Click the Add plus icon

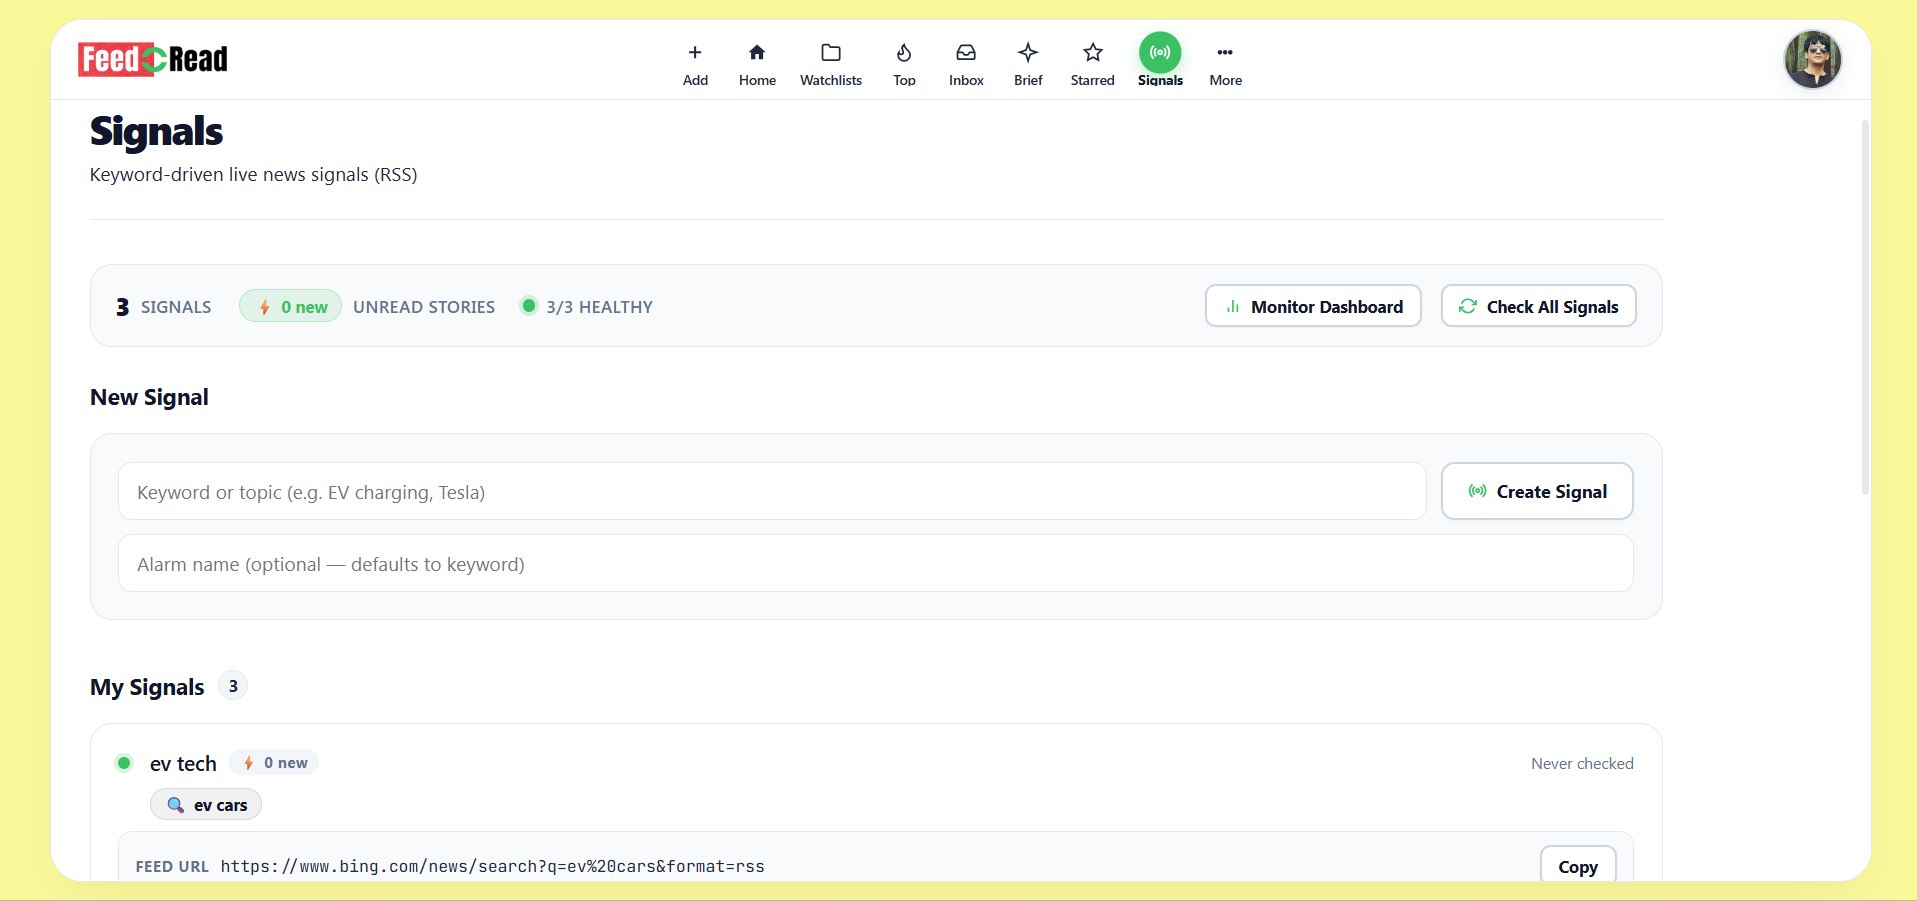695,53
